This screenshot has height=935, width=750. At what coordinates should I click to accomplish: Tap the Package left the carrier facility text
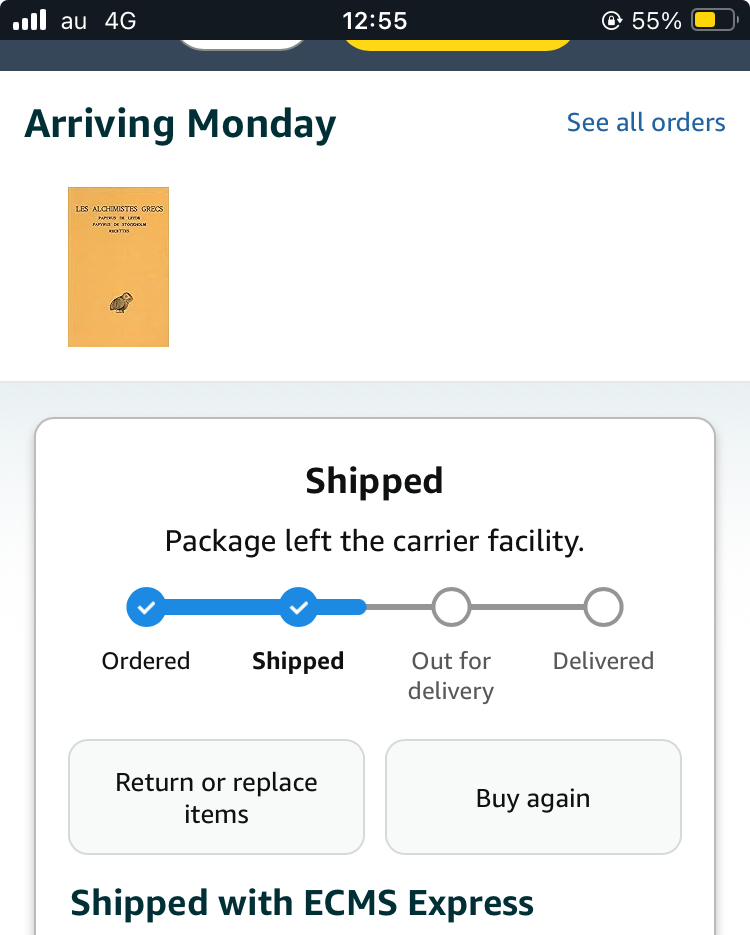coord(374,541)
